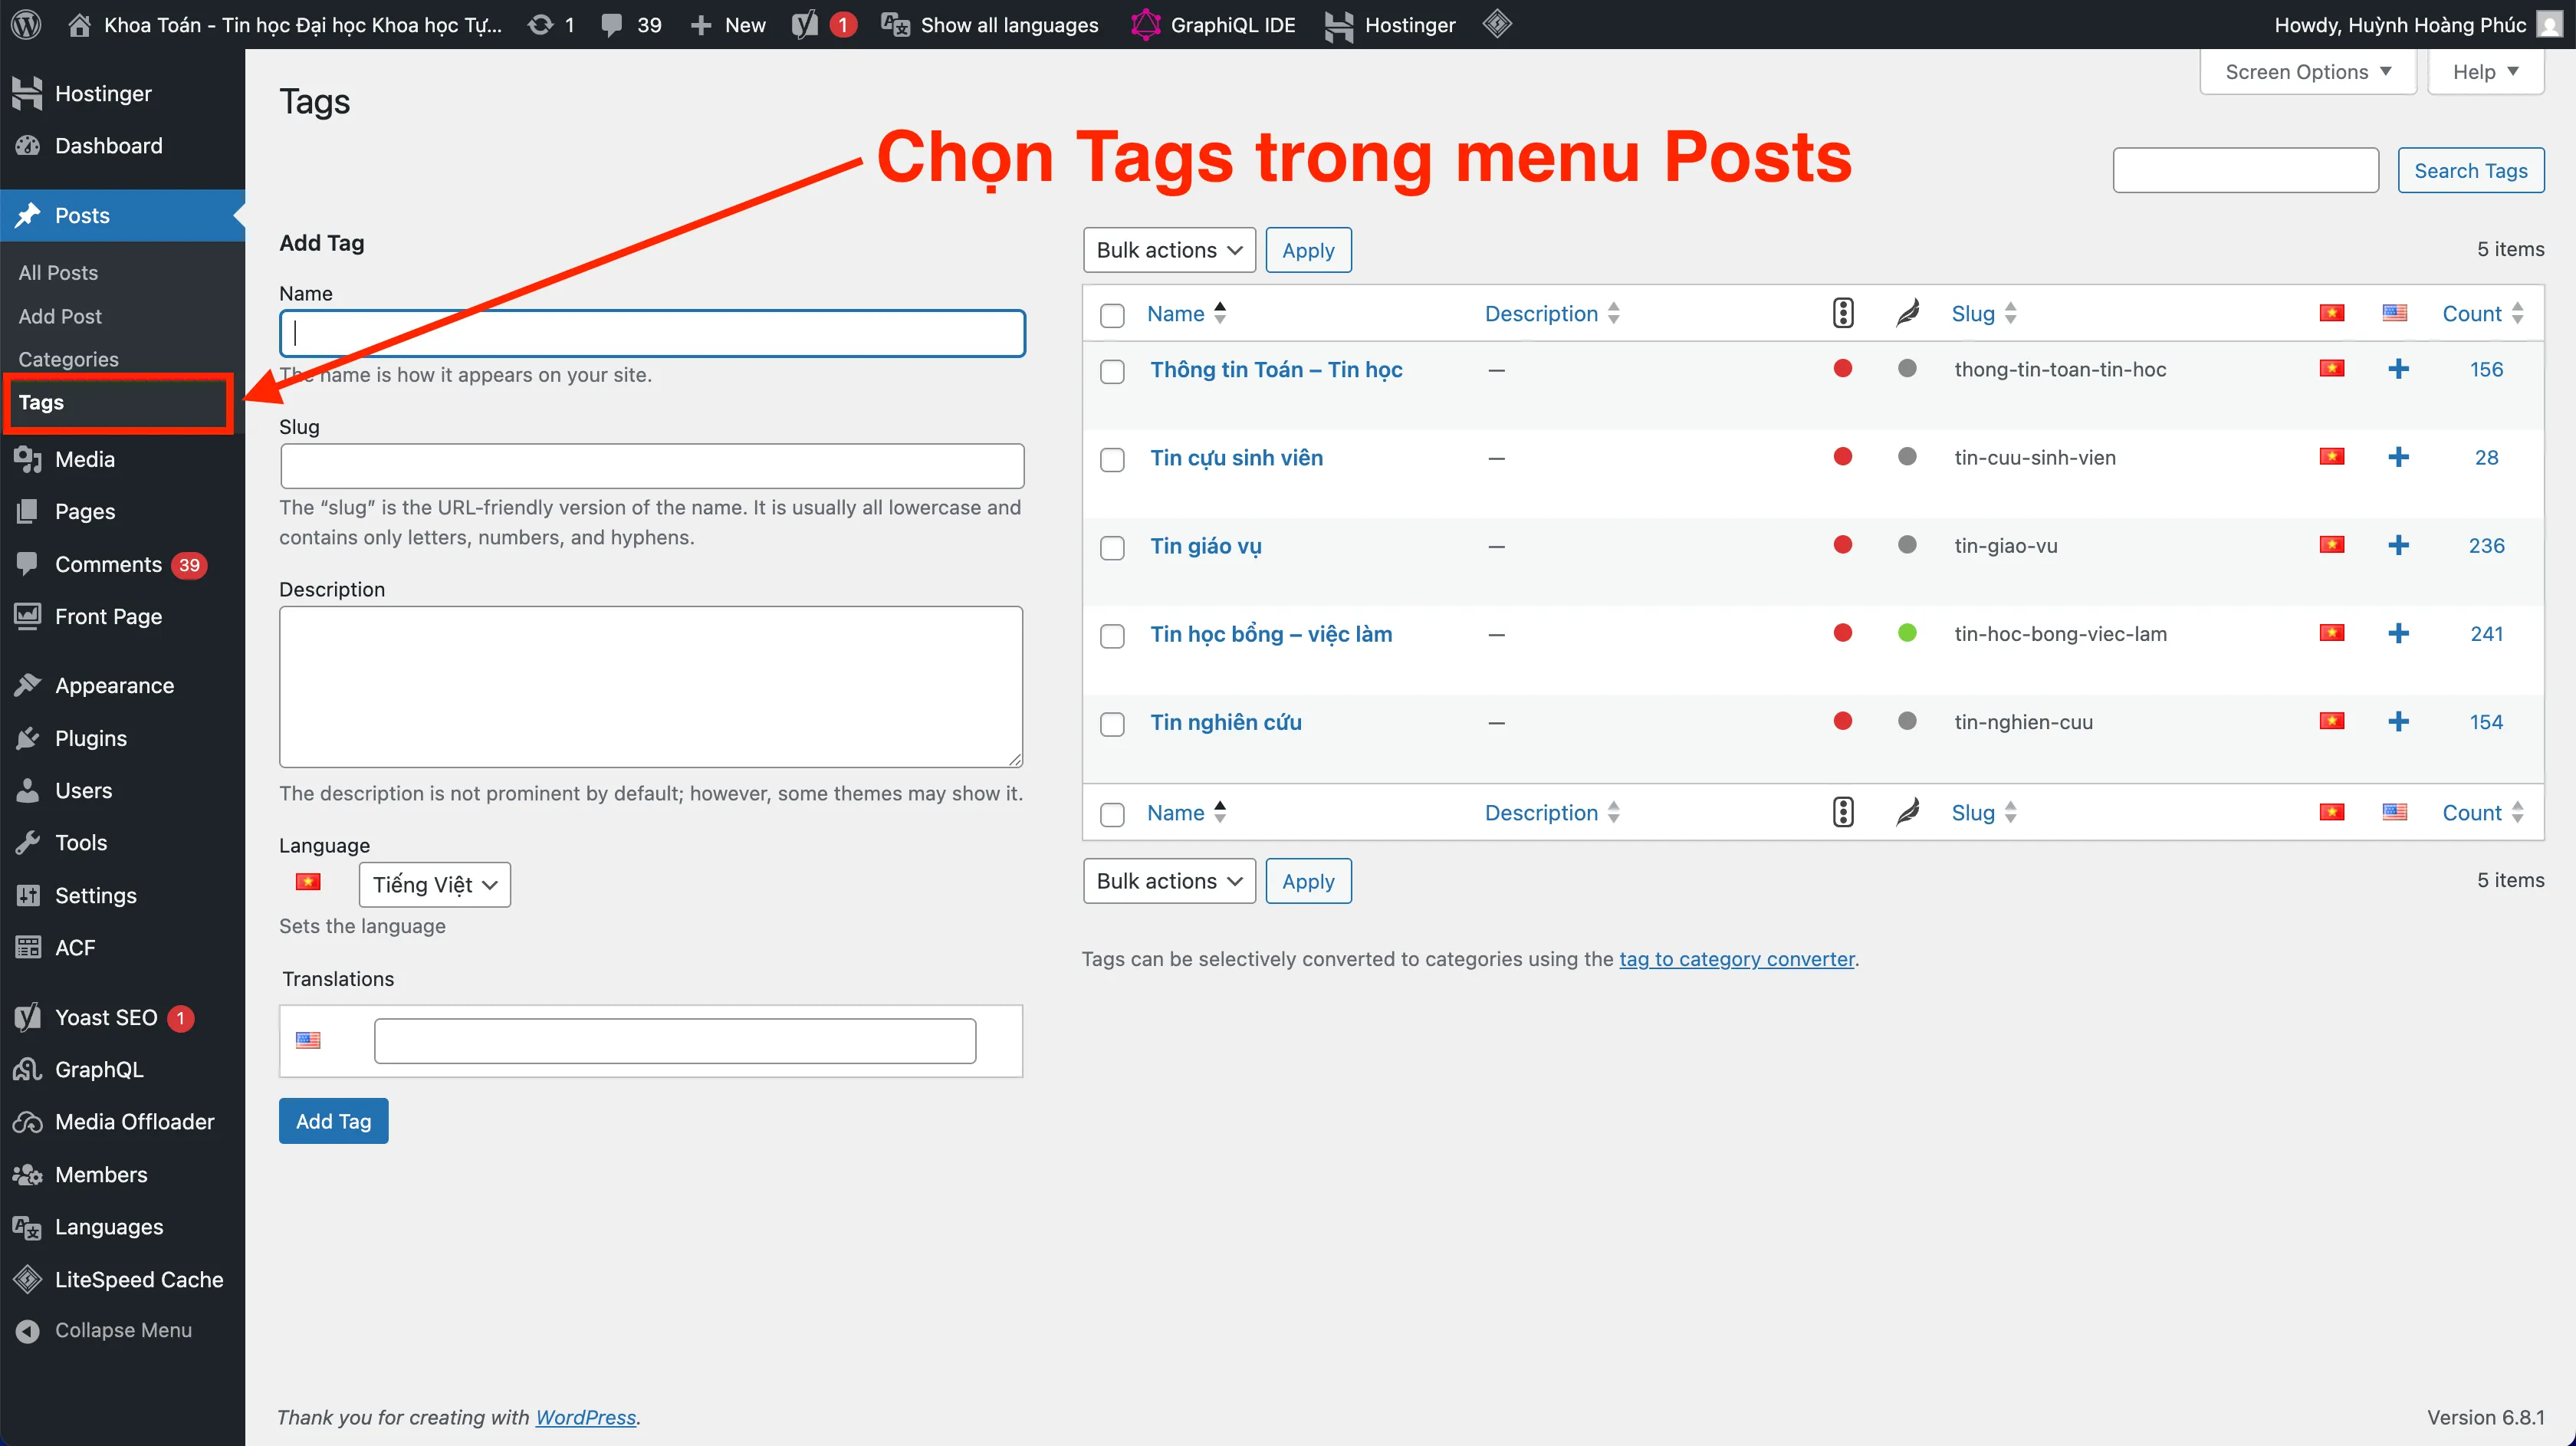Click the LiteSpeed diamond icon in admin bar

tap(1496, 24)
